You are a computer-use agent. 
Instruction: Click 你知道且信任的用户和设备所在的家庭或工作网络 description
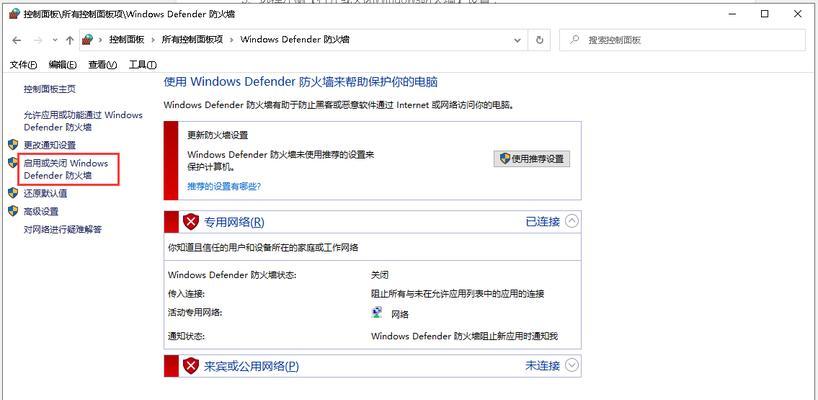(x=263, y=248)
